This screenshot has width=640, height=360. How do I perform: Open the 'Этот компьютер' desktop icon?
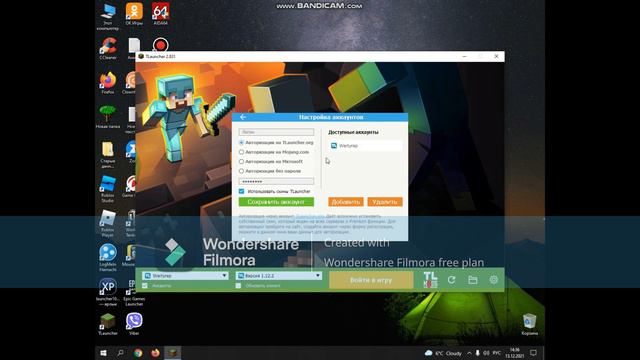tap(108, 16)
